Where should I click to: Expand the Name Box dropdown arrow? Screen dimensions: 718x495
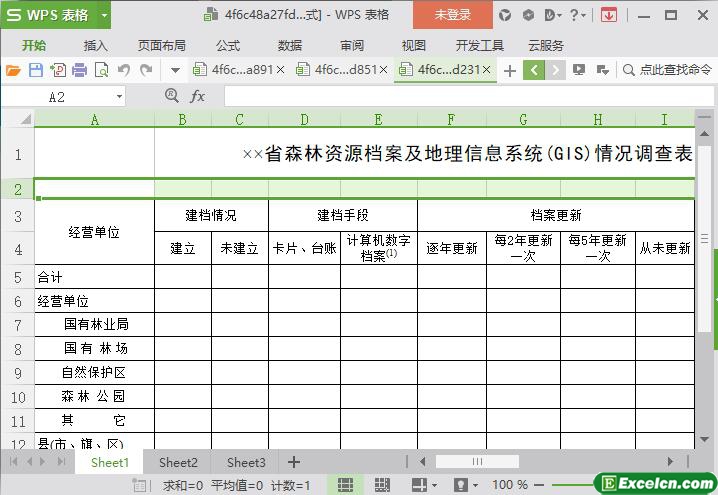119,97
